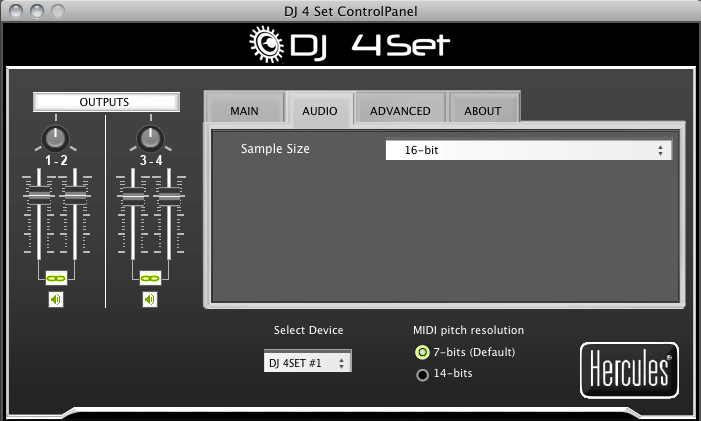Select the AUDIO tab

click(x=320, y=109)
